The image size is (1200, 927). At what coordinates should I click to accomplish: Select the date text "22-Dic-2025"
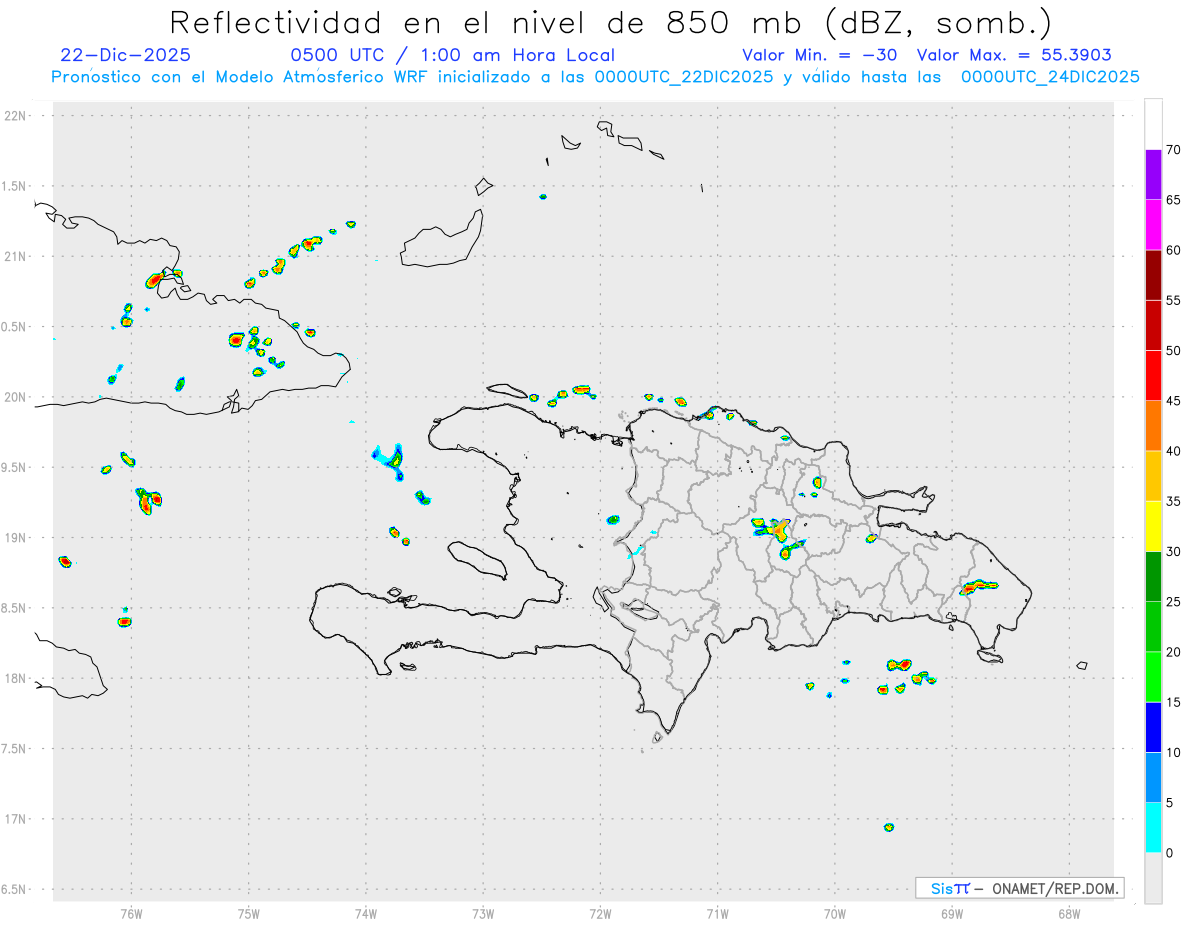coord(125,55)
